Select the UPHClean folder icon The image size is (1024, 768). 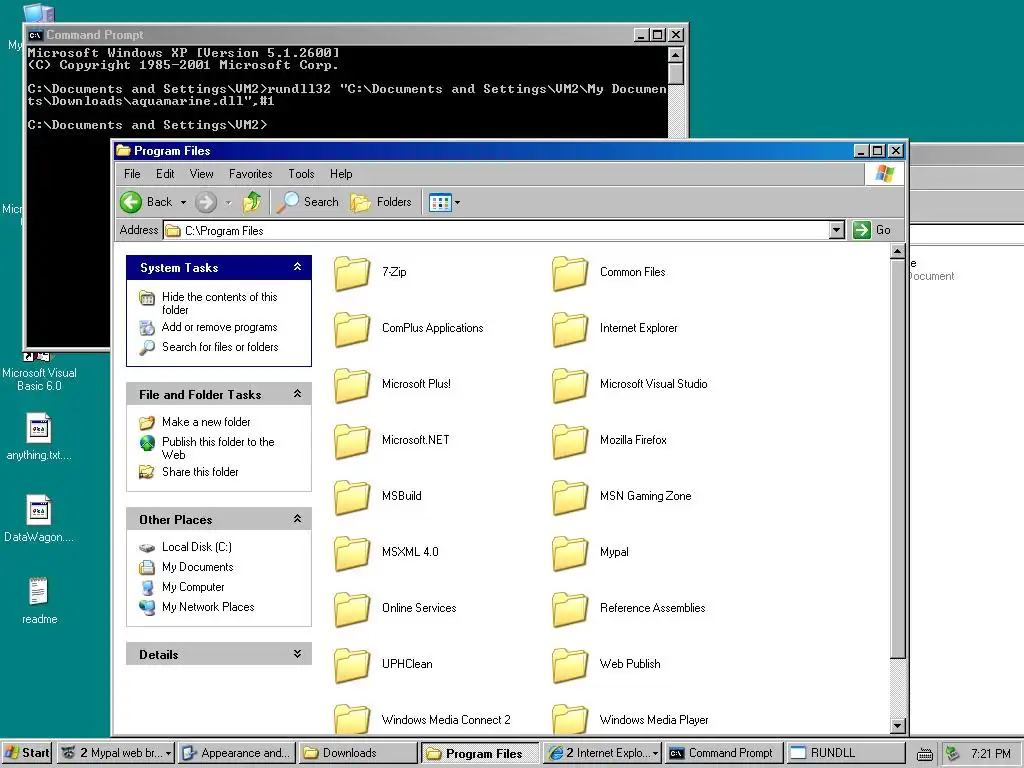[x=352, y=665]
